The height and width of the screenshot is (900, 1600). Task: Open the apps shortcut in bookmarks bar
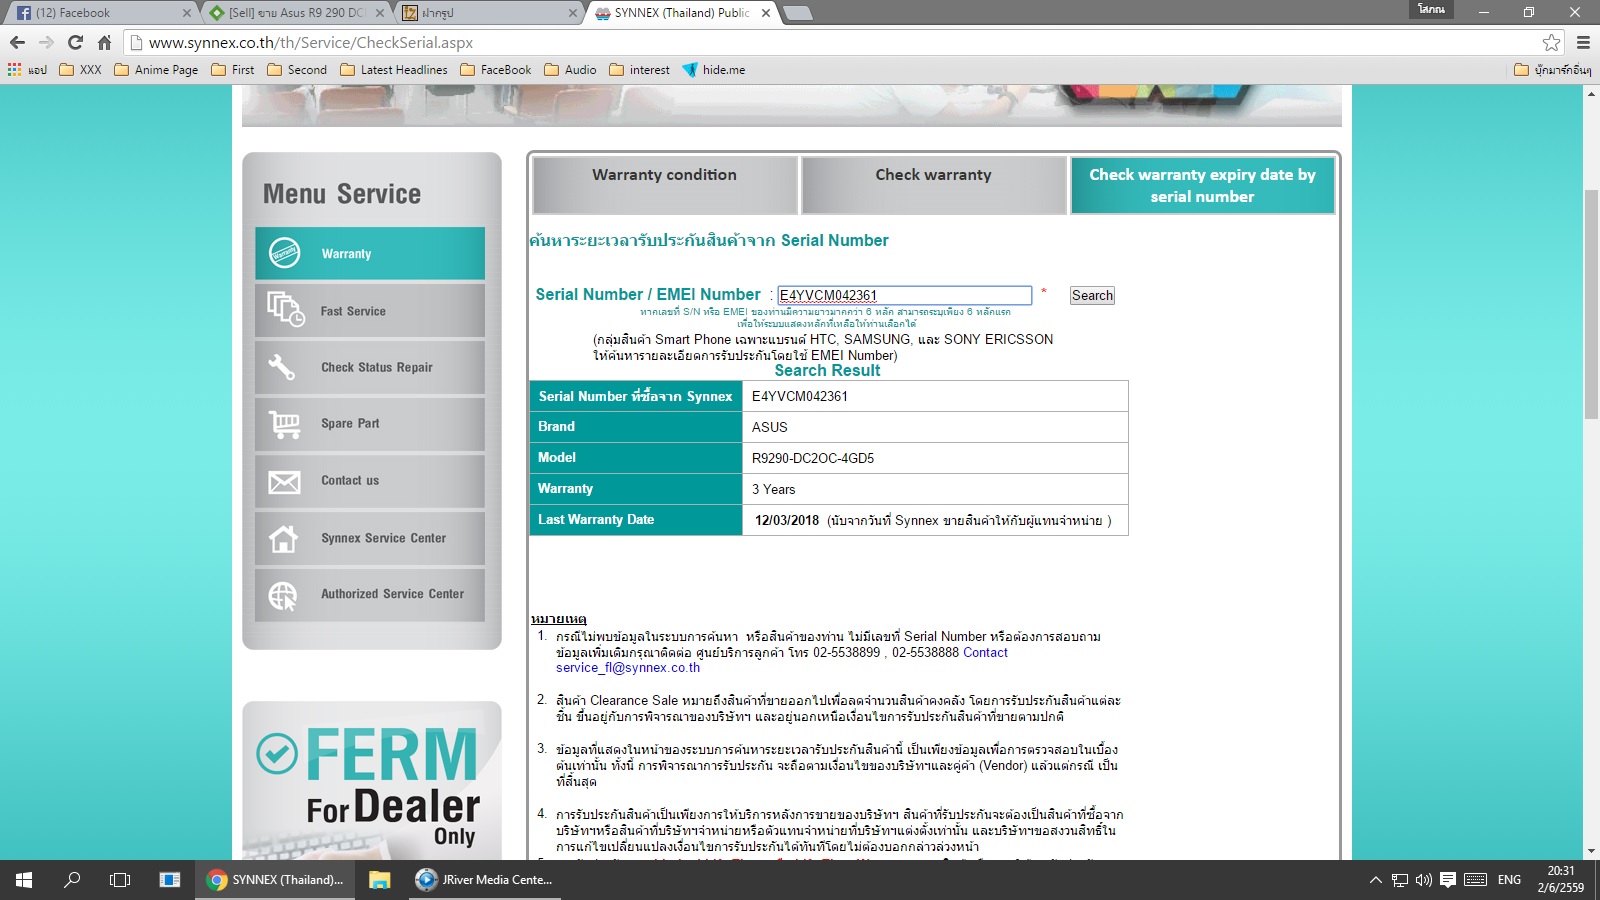coord(27,70)
